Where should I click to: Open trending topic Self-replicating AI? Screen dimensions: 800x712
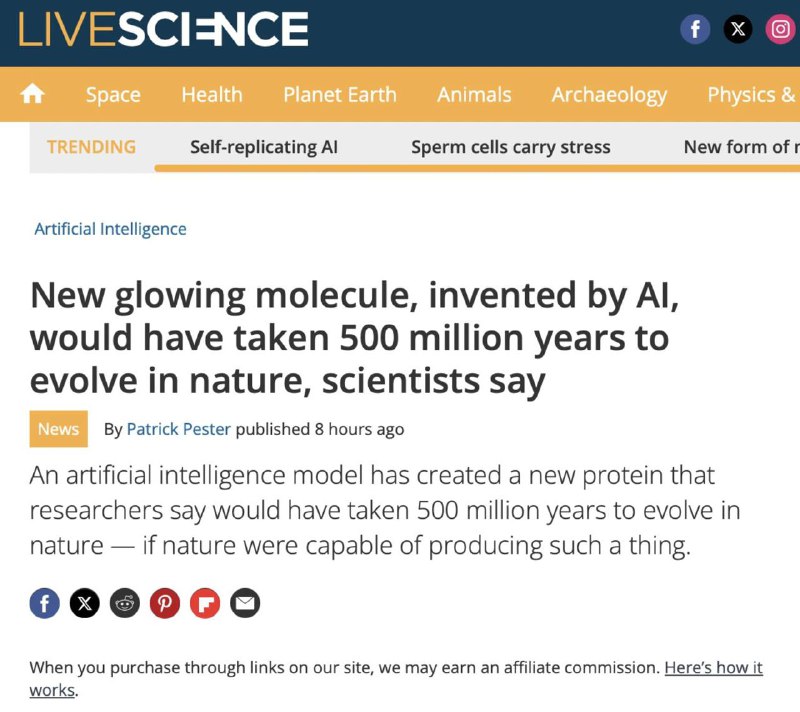[264, 147]
